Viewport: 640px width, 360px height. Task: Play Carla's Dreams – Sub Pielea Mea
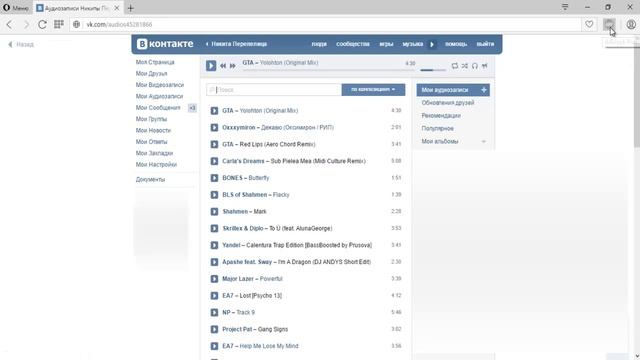(x=214, y=161)
